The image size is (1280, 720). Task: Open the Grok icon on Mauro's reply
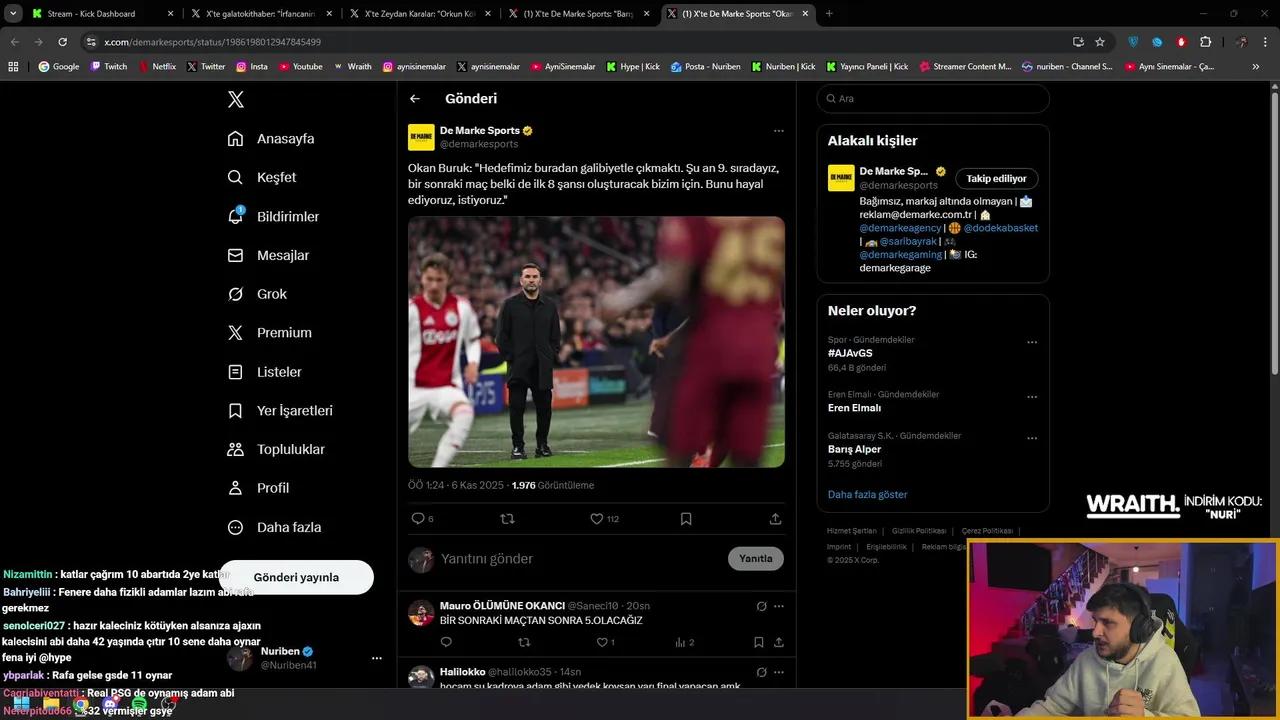coord(761,606)
